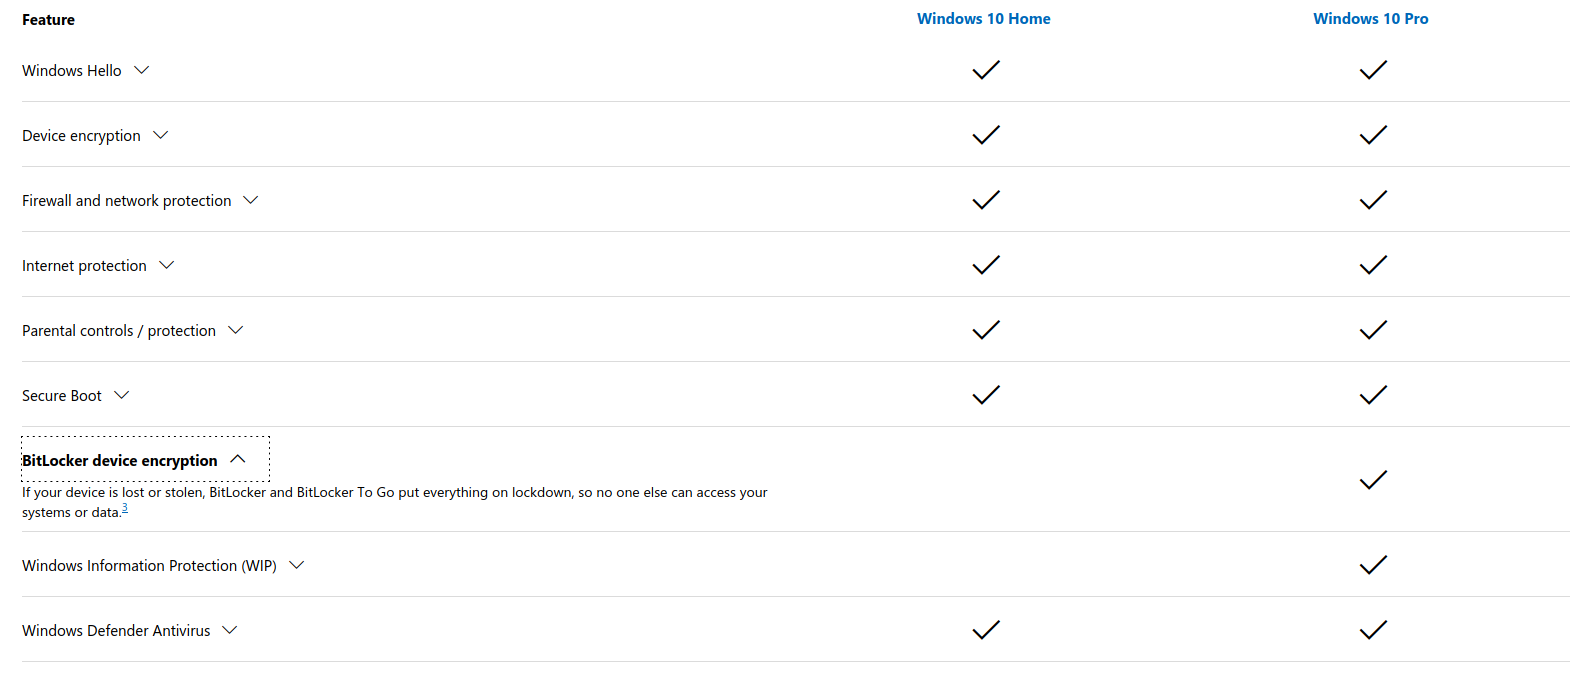Click Firewall checkmark in the Home column
1591x697 pixels.
[x=986, y=200]
